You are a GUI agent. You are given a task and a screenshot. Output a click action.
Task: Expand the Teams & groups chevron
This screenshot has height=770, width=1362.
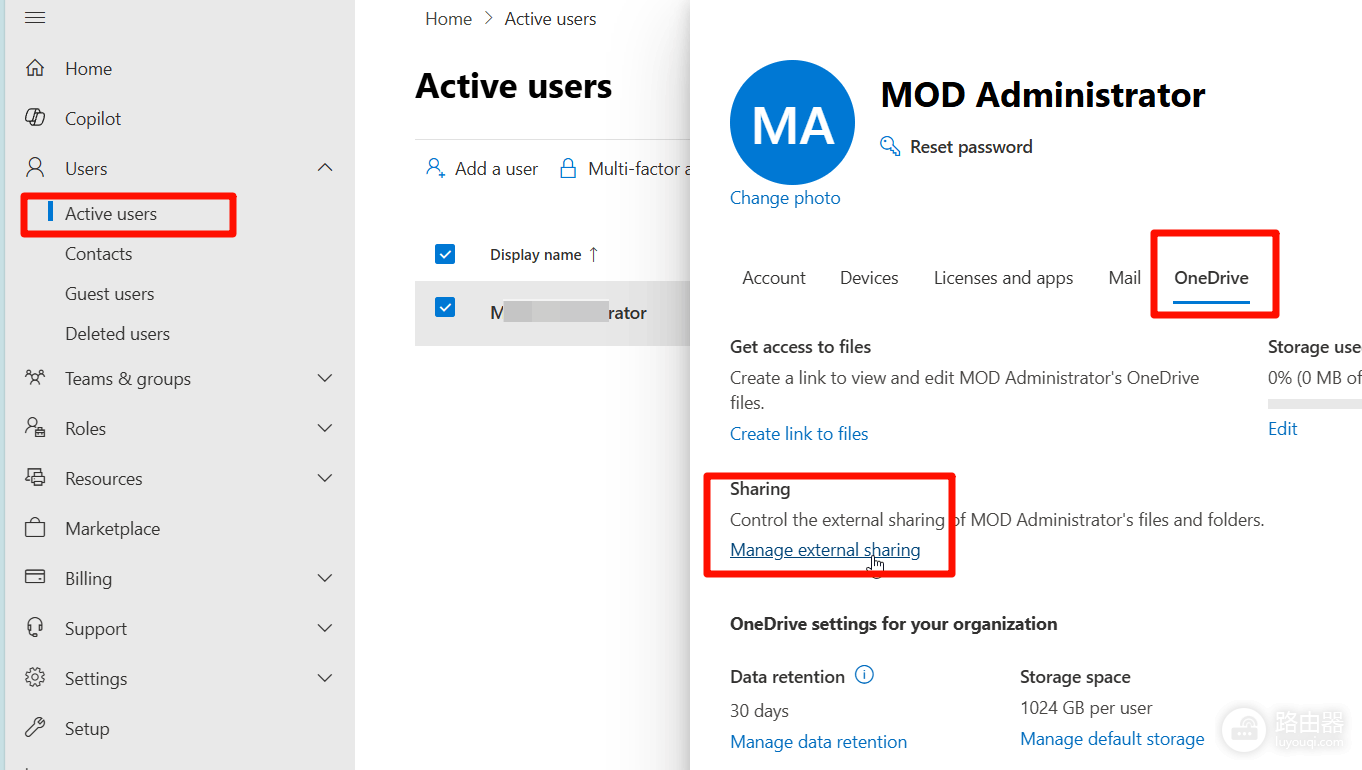(325, 378)
